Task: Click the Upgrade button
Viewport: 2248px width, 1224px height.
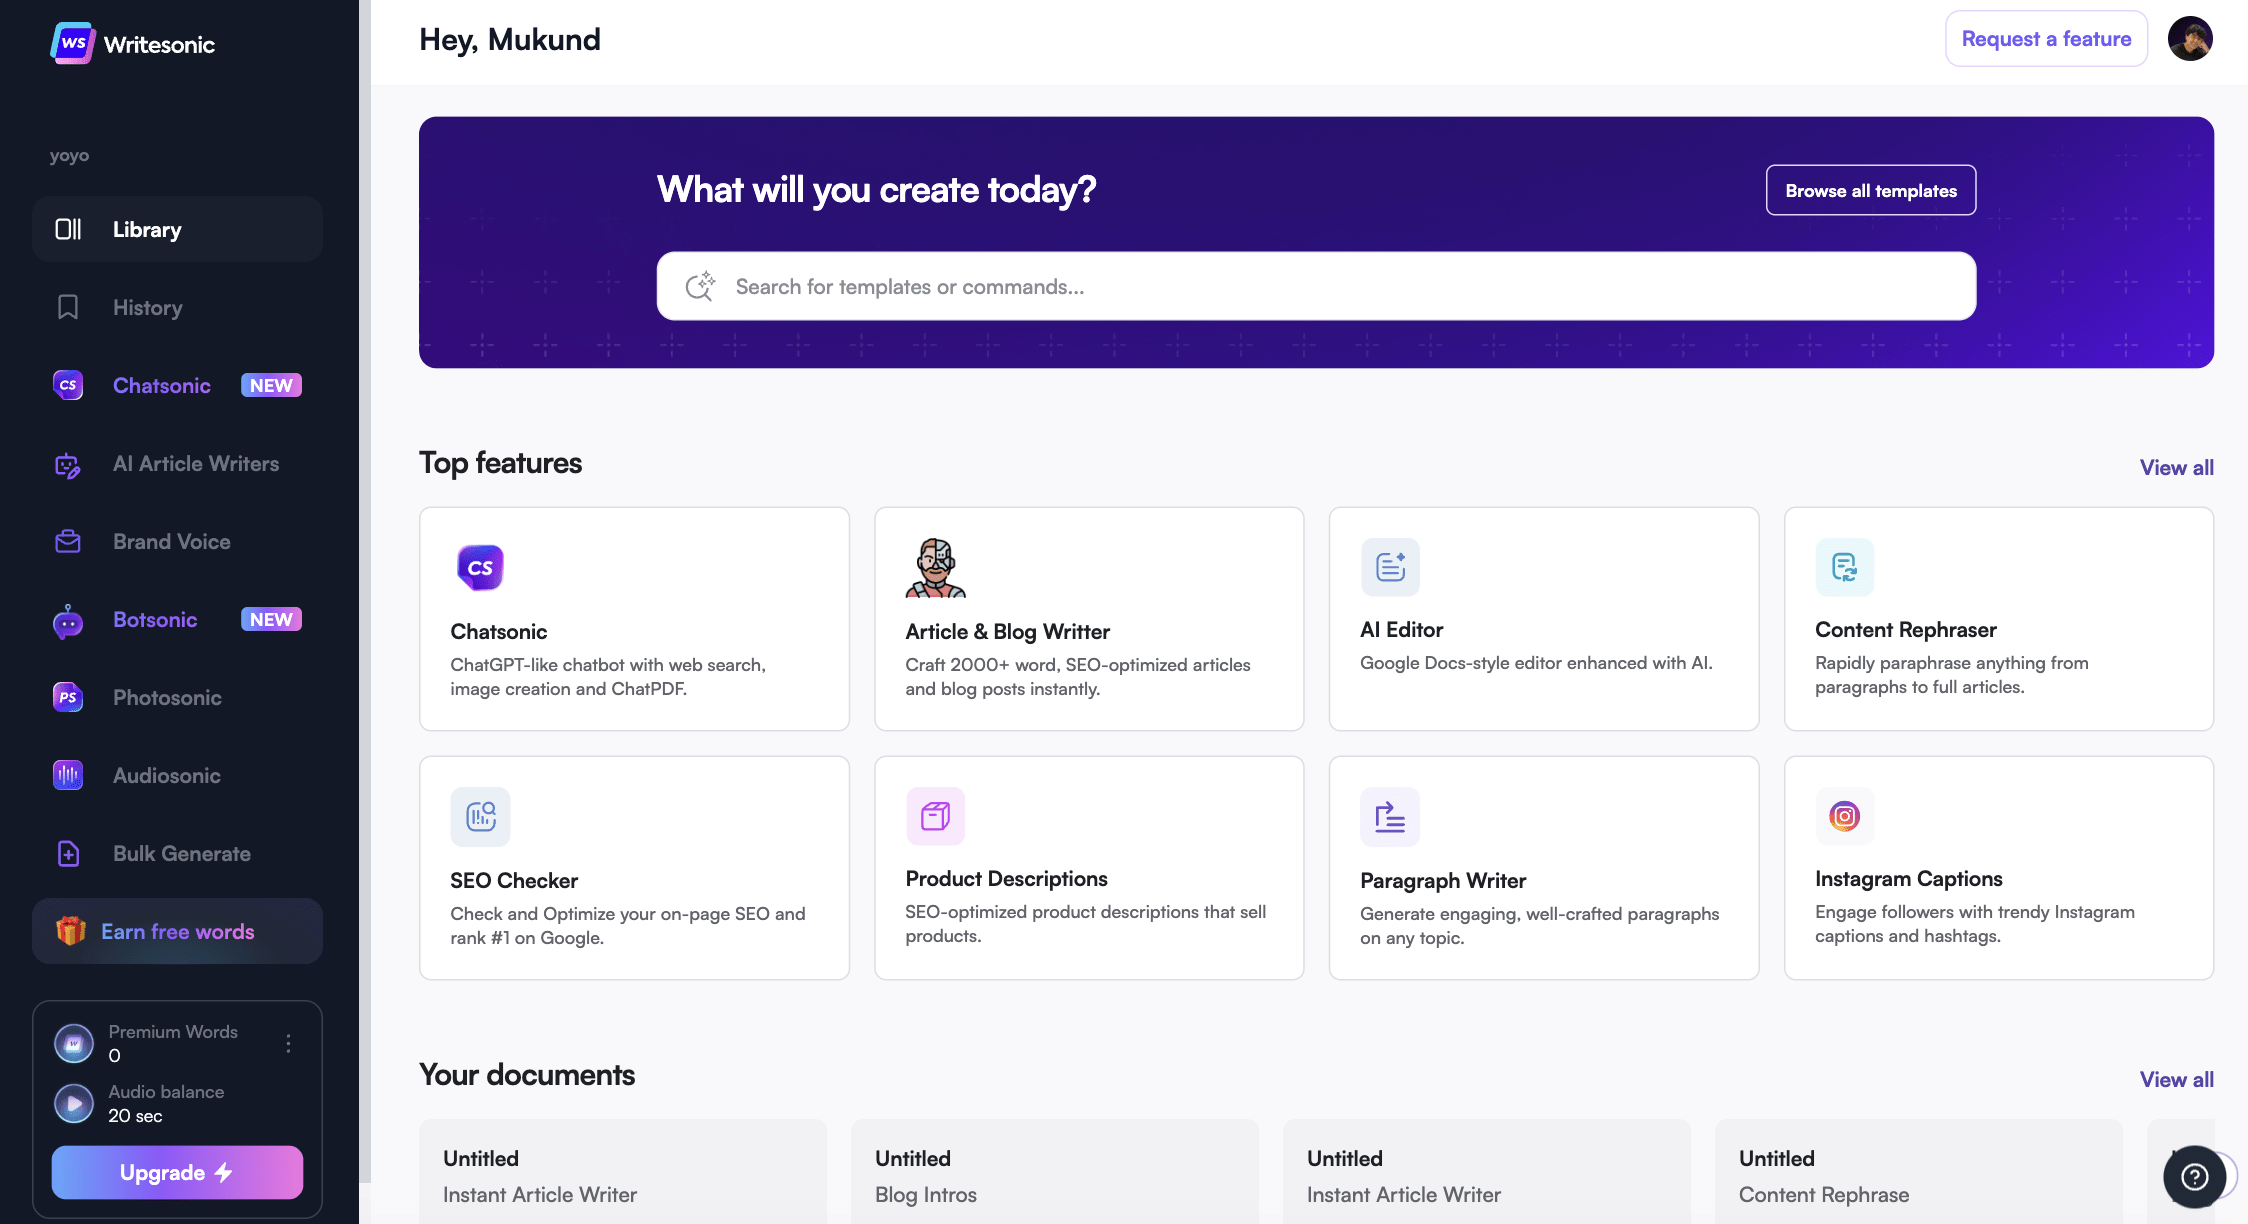Action: [176, 1172]
